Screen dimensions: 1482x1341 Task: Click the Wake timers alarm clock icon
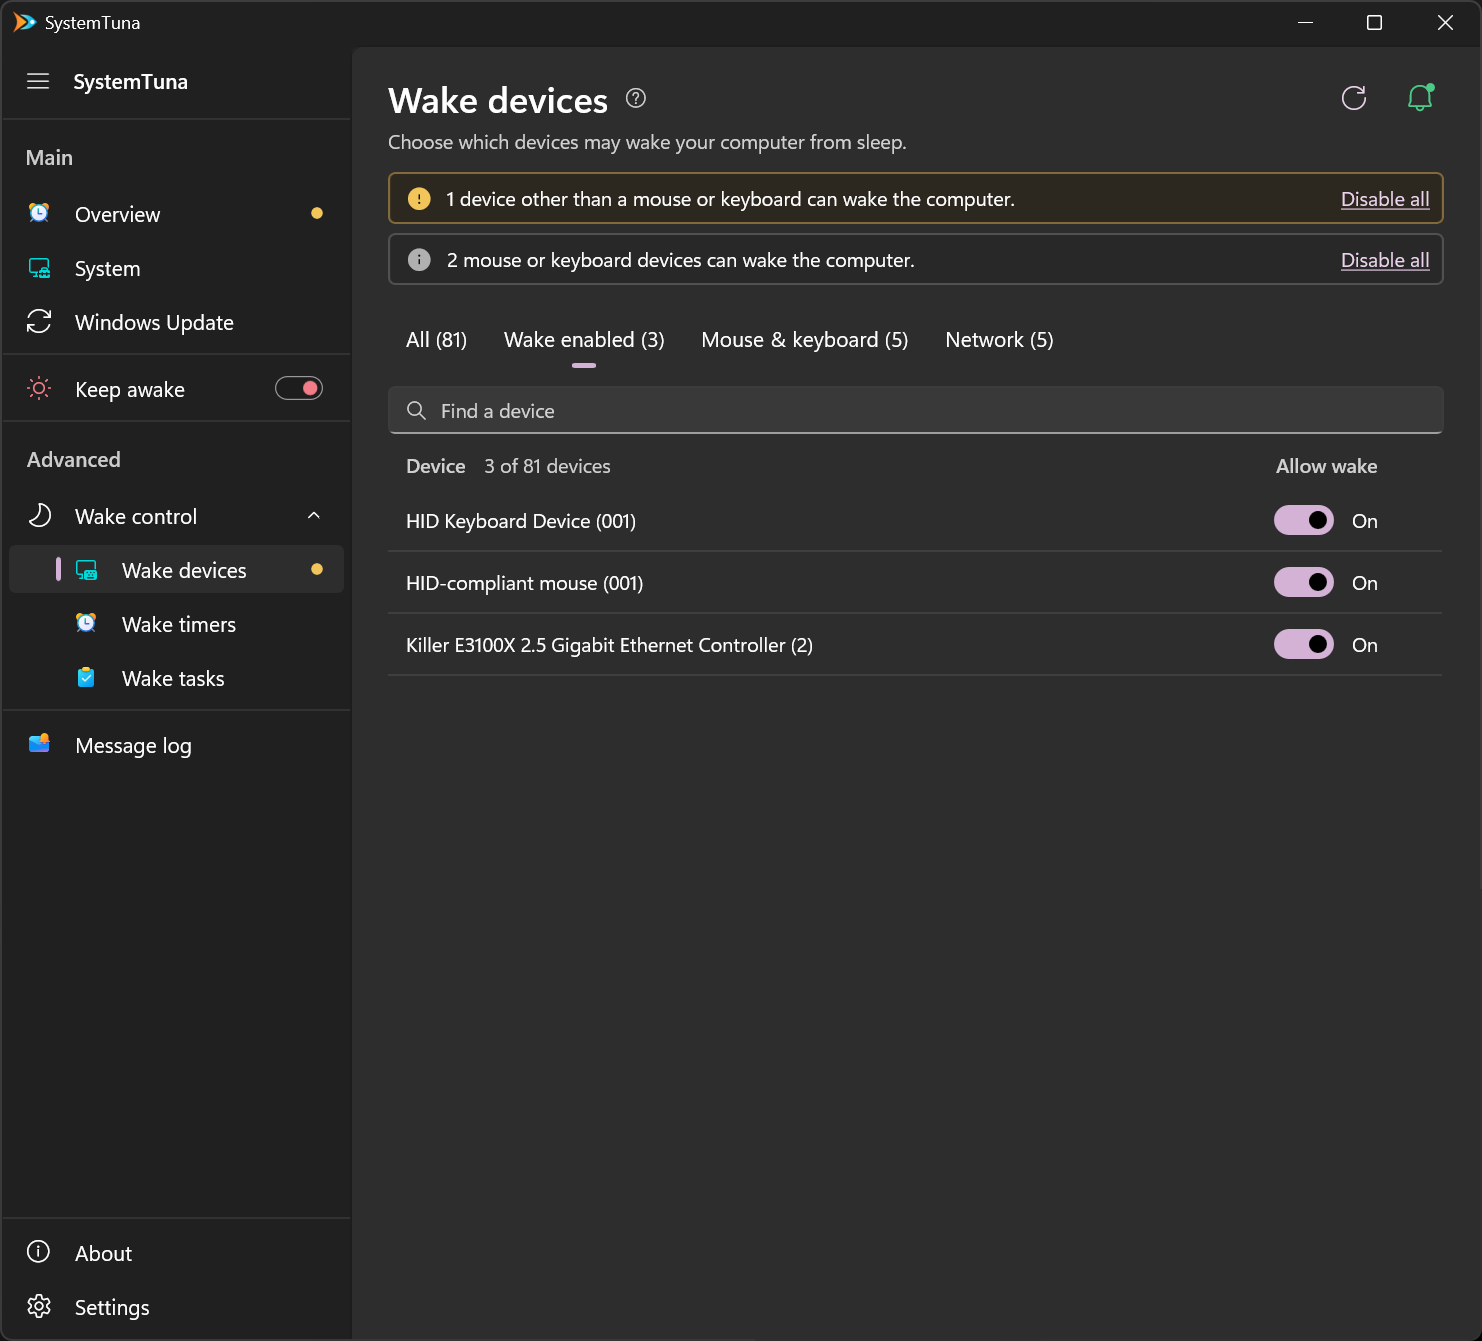(x=87, y=623)
